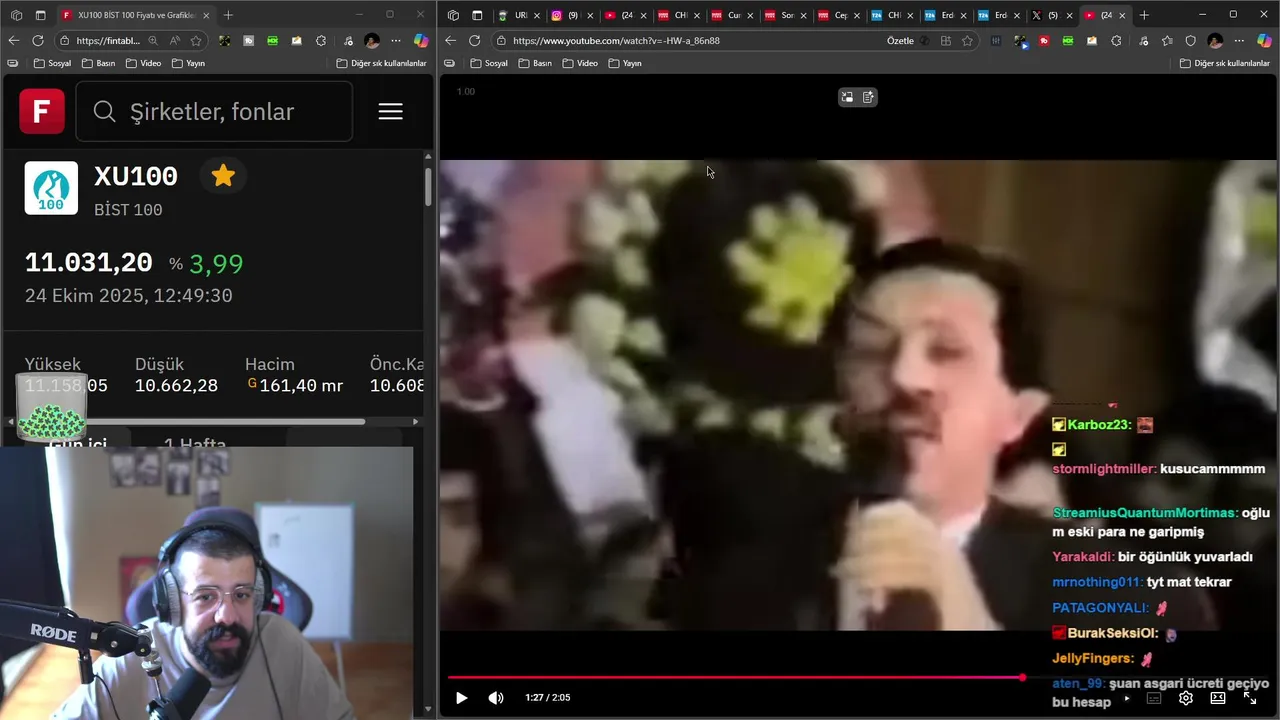Click the Hacim value 161,40 mr

(x=301, y=386)
